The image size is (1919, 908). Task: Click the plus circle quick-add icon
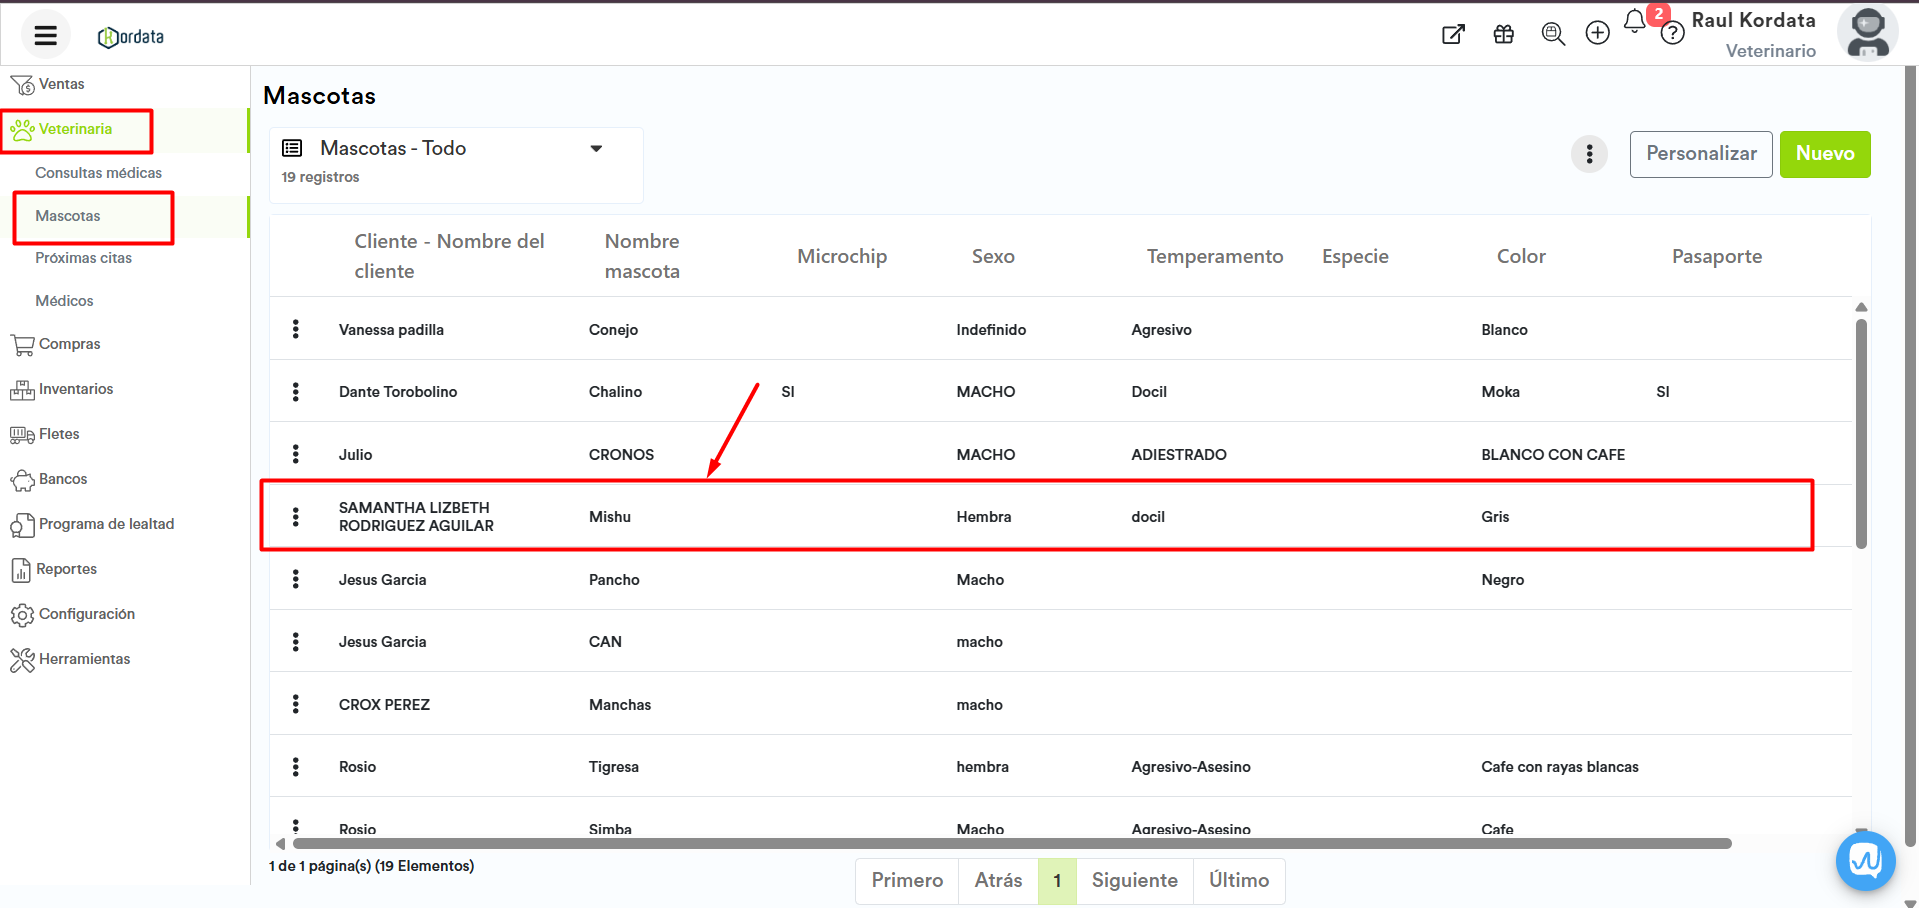[x=1597, y=34]
